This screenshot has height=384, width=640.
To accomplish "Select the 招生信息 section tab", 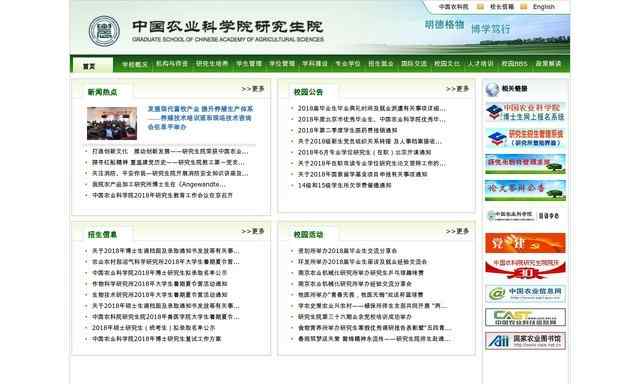I will 102,235.
